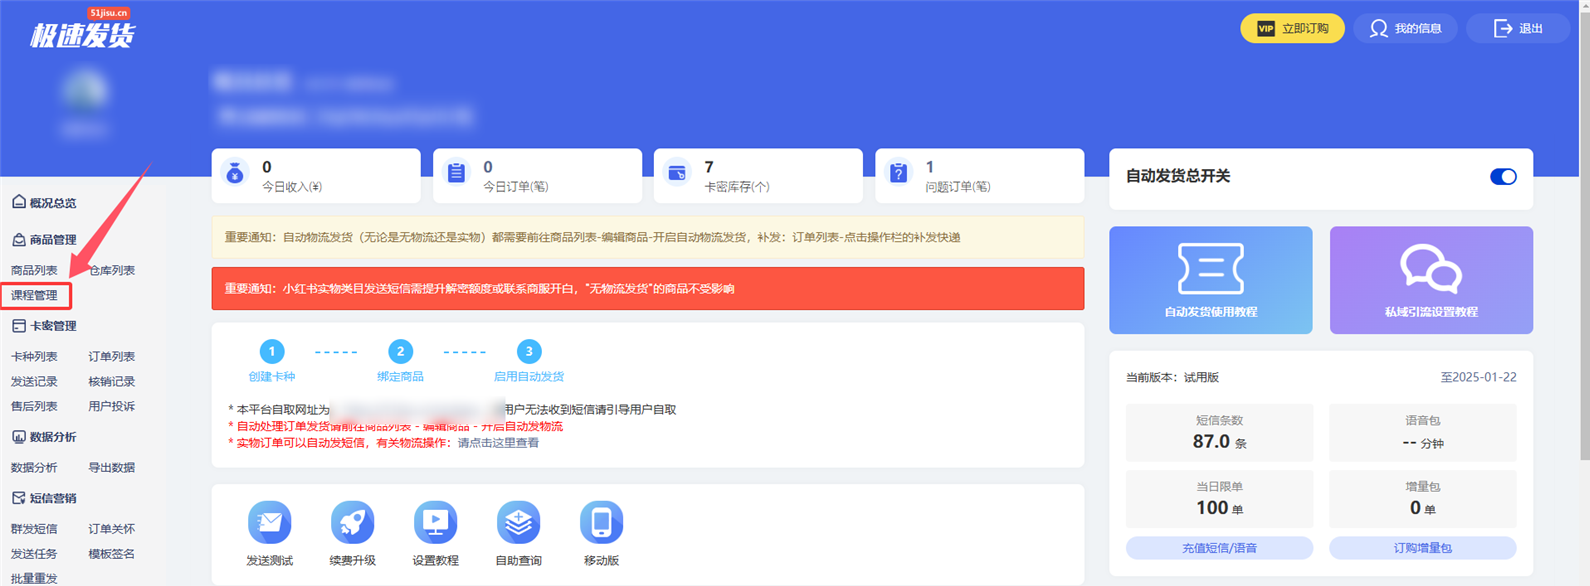This screenshot has height=586, width=1590.
Task: Click the 短信条数 87.0 条 tile
Action: point(1219,433)
